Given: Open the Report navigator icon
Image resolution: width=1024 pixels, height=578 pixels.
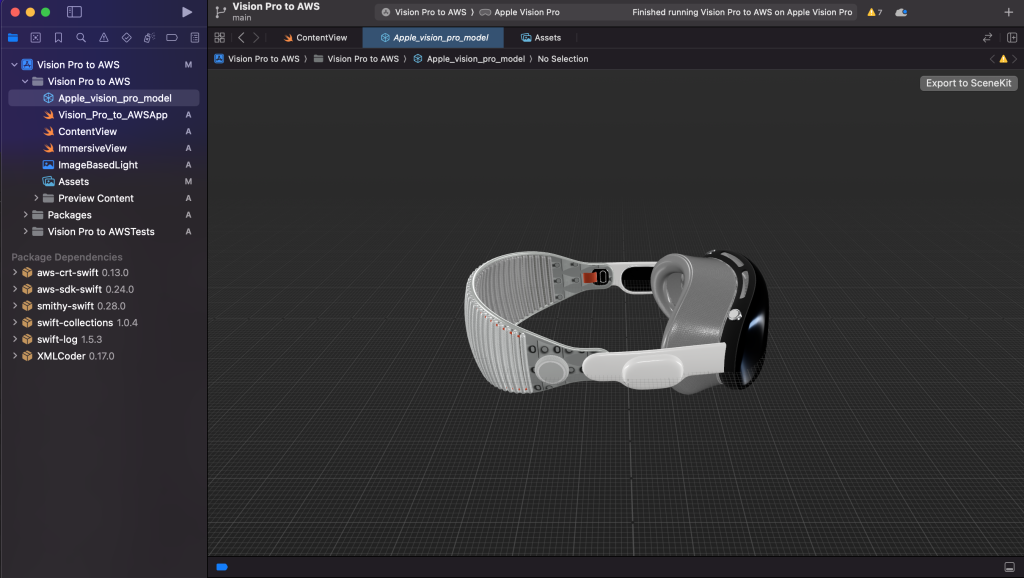Looking at the screenshot, I should click(193, 37).
